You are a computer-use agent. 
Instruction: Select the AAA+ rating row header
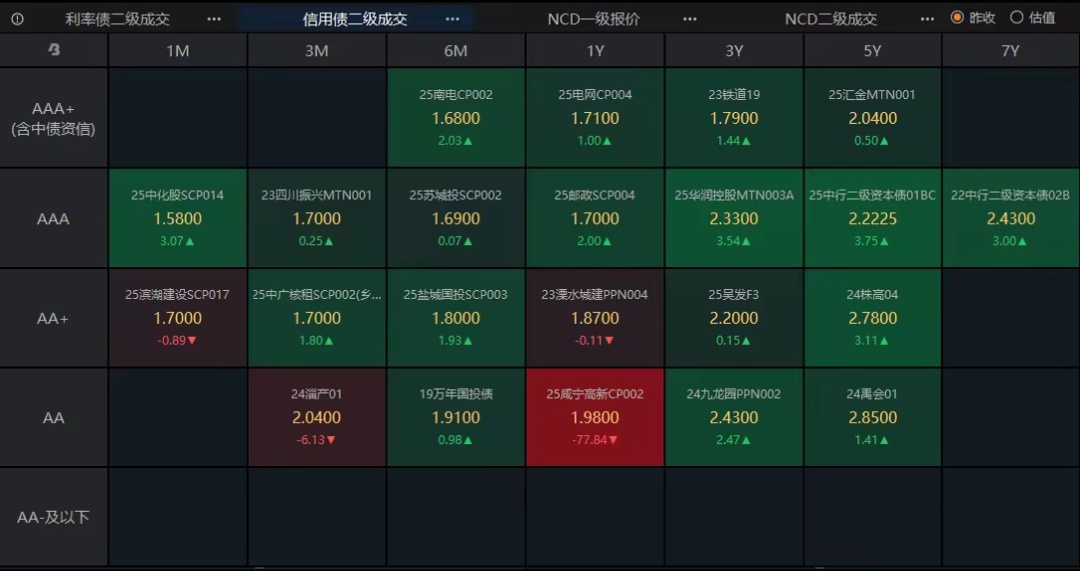(x=54, y=118)
